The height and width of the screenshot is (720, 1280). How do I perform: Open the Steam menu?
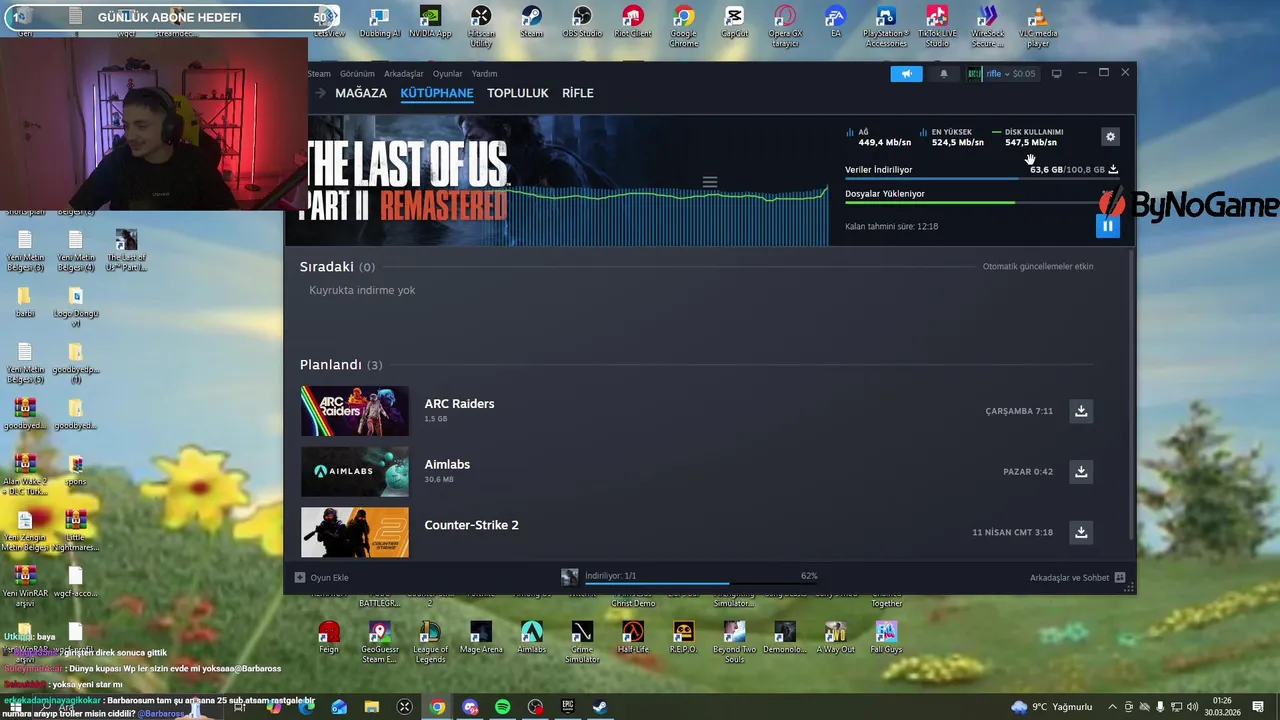click(x=319, y=73)
